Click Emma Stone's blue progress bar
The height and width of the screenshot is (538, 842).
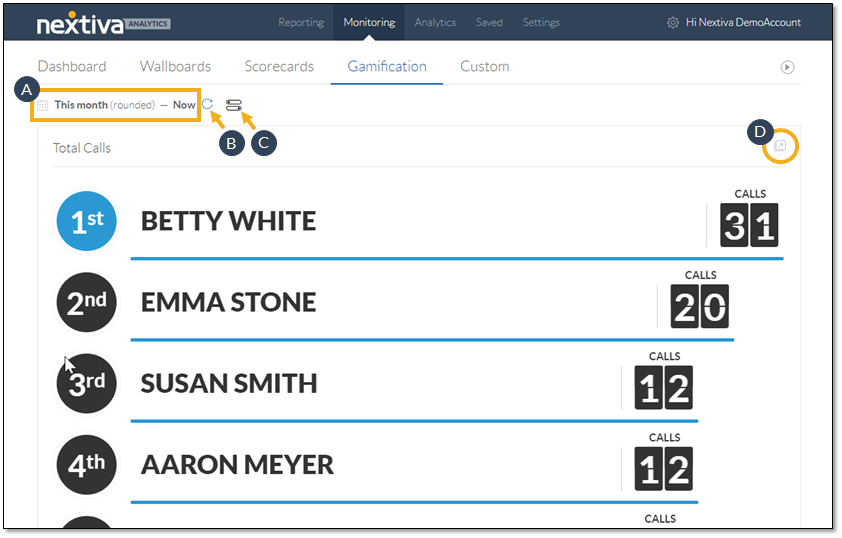pyautogui.click(x=432, y=340)
